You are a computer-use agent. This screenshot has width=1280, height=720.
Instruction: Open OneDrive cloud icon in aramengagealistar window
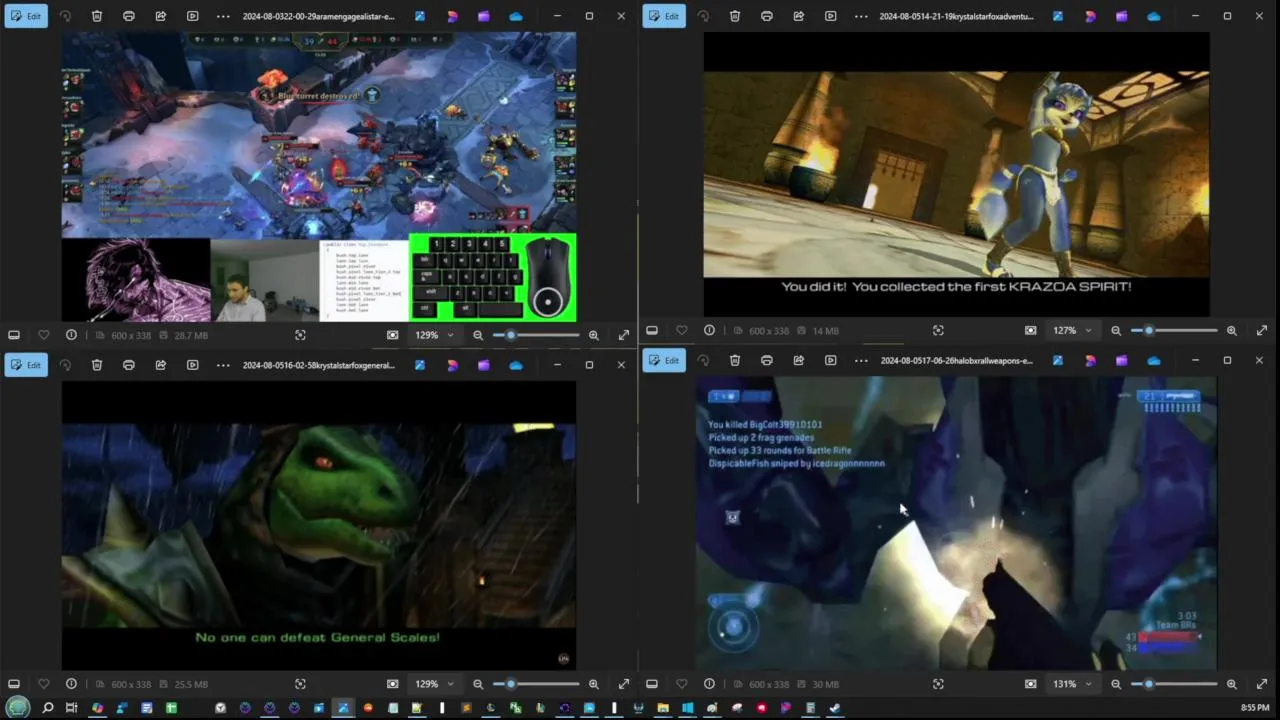(516, 16)
